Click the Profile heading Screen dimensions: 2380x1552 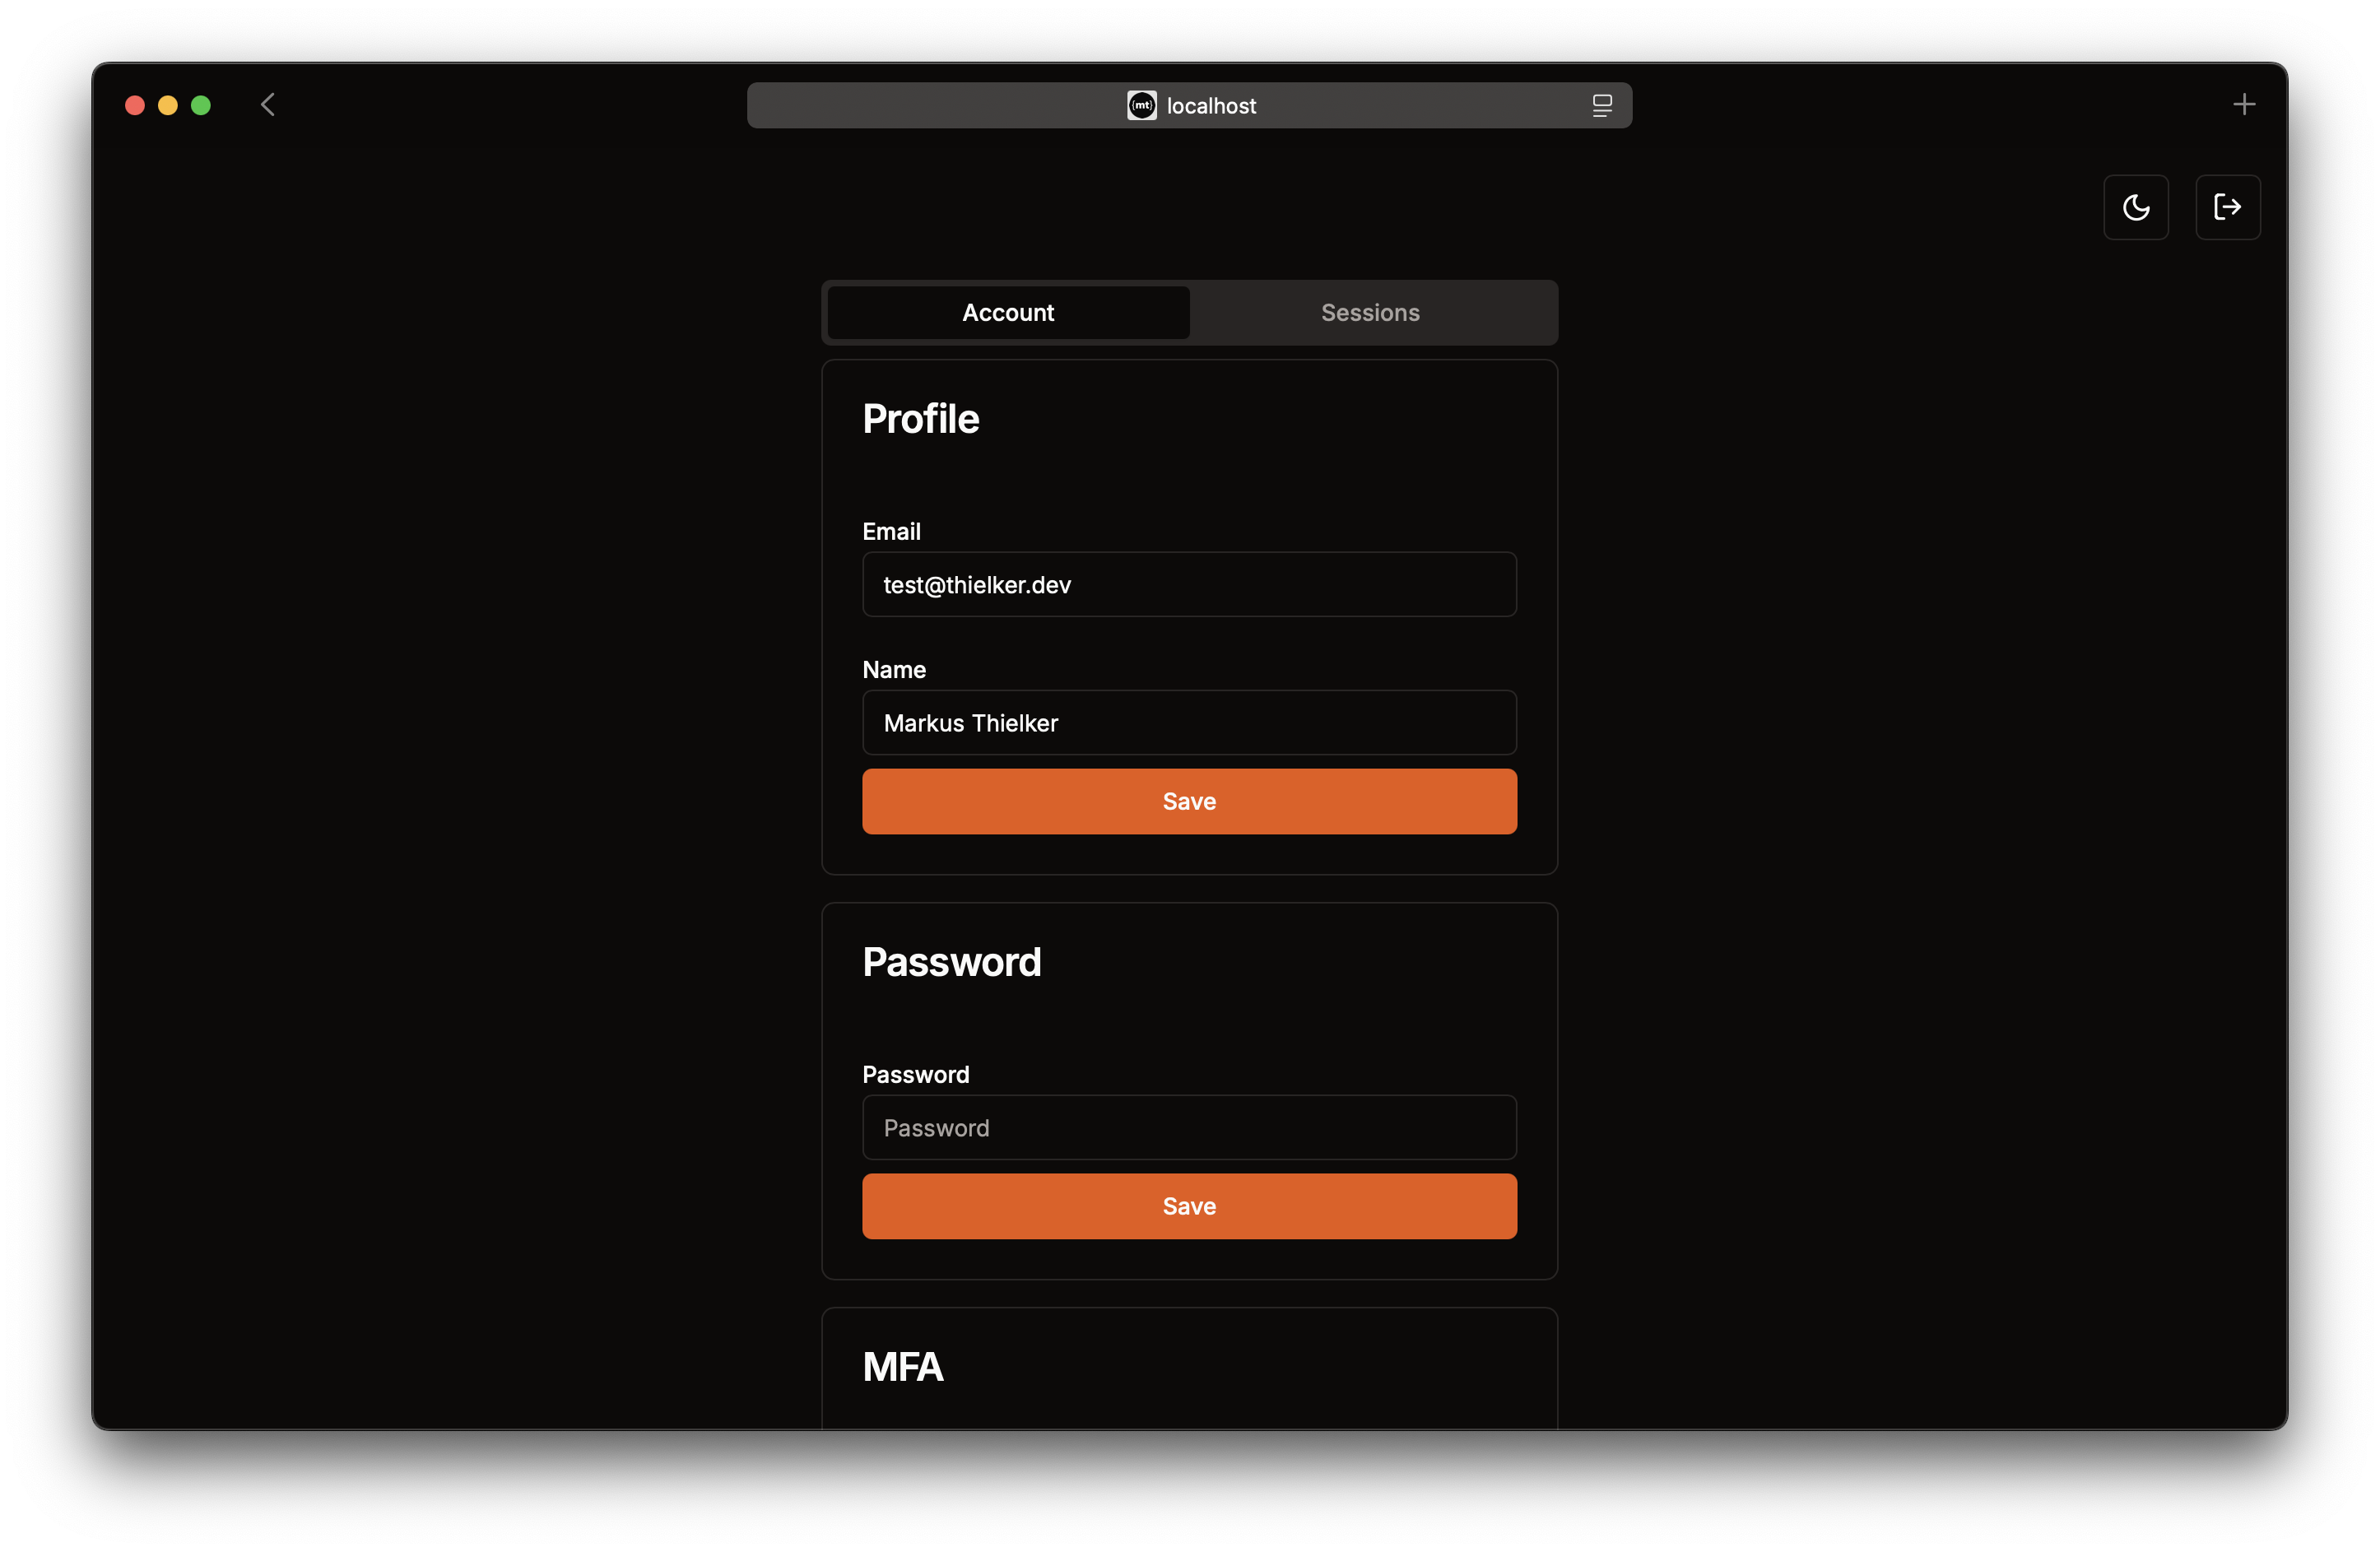click(920, 419)
